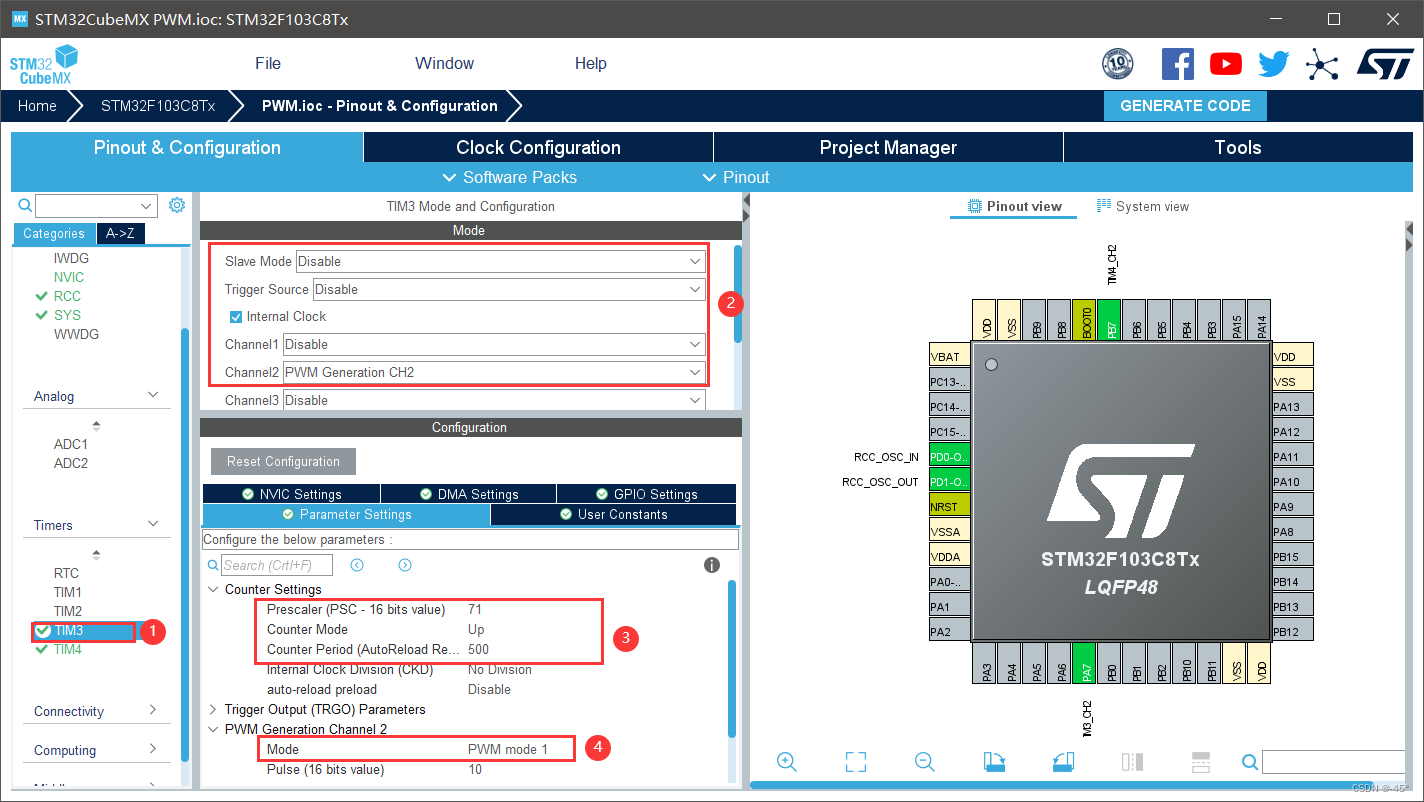Click the STM32CubeMX logo
The width and height of the screenshot is (1424, 802).
pyautogui.click(x=44, y=64)
